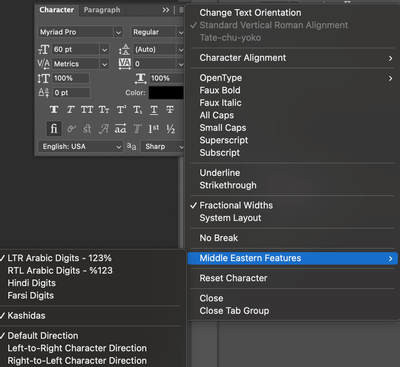Enable the Strikethrough T icon
400x367 pixels.
[170, 110]
